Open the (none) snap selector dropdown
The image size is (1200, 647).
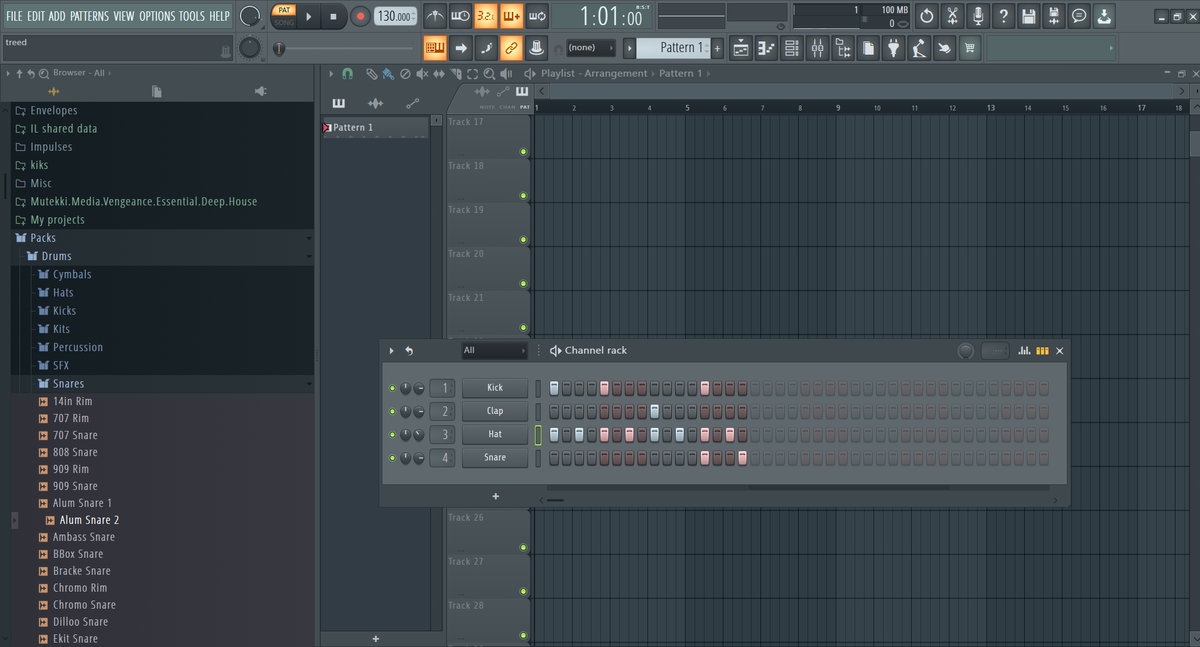590,47
